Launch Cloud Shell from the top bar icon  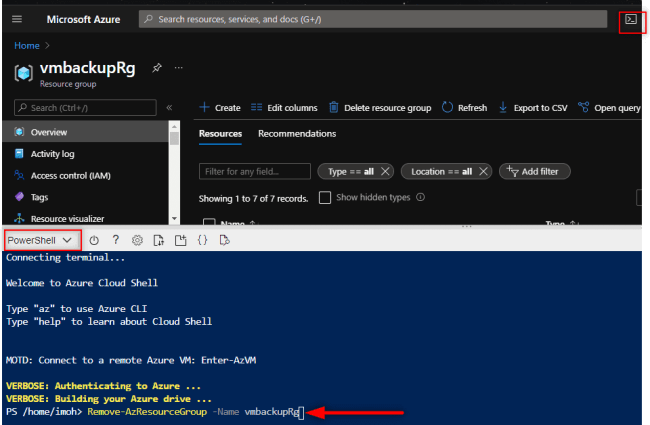coord(631,19)
